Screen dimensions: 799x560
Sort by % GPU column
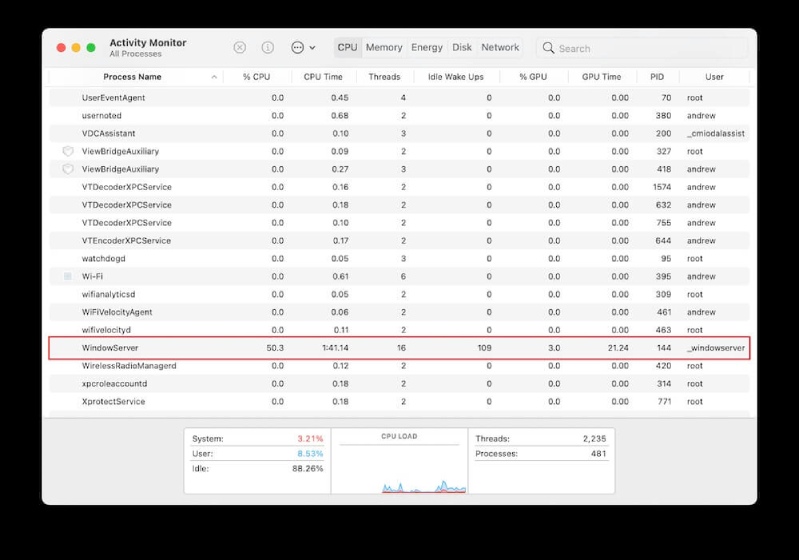[533, 77]
